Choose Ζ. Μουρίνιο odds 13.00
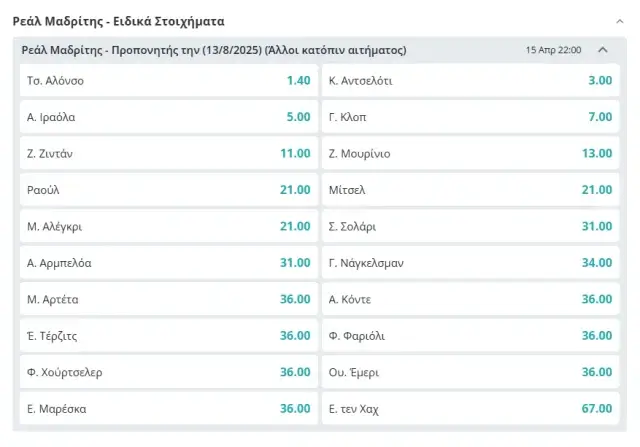Viewport: 640px width, 447px height. (x=470, y=153)
